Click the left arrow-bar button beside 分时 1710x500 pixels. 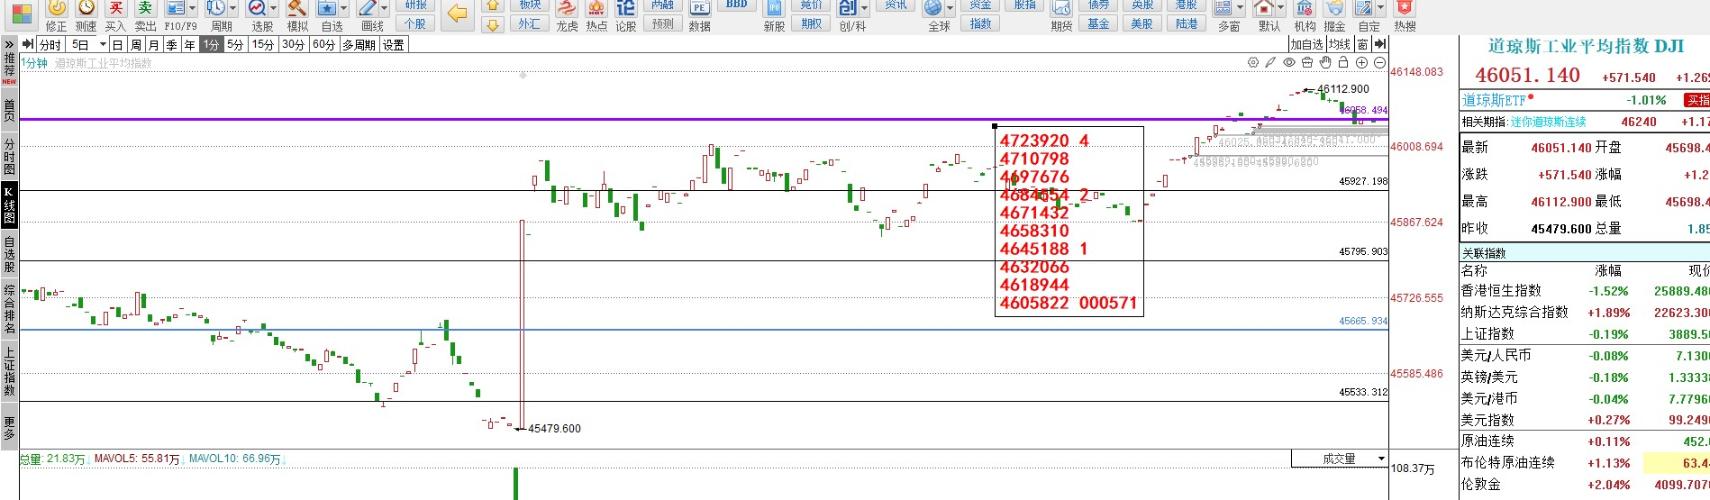pos(27,44)
